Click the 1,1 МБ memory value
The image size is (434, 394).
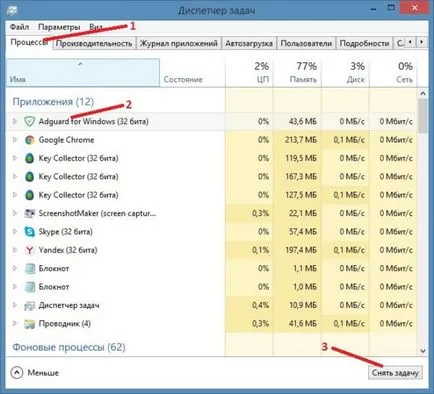pyautogui.click(x=305, y=269)
